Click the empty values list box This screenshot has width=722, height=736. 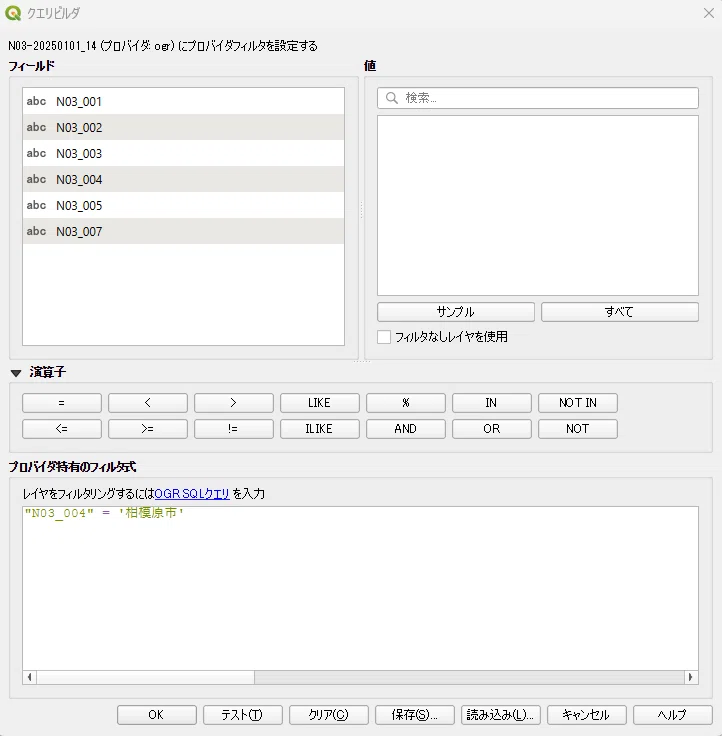pyautogui.click(x=538, y=206)
